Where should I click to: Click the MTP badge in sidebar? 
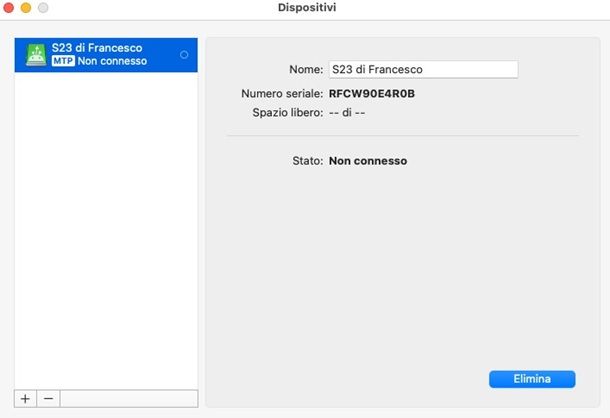[62, 61]
